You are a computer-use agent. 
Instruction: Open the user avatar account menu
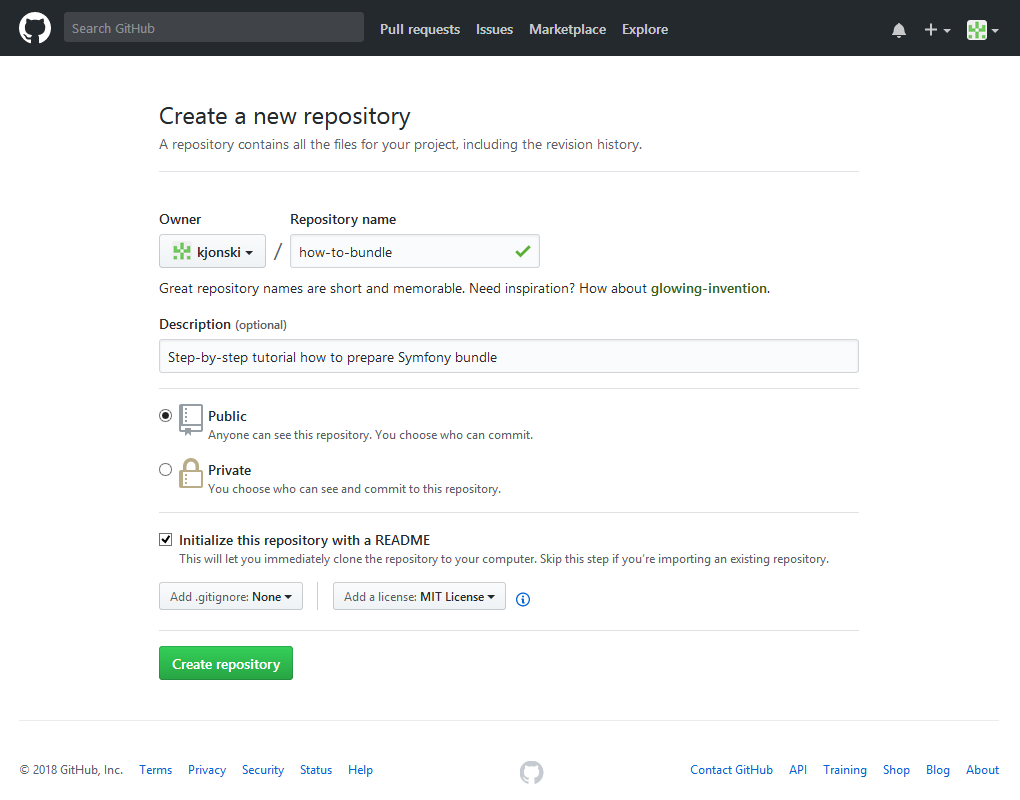tap(982, 30)
